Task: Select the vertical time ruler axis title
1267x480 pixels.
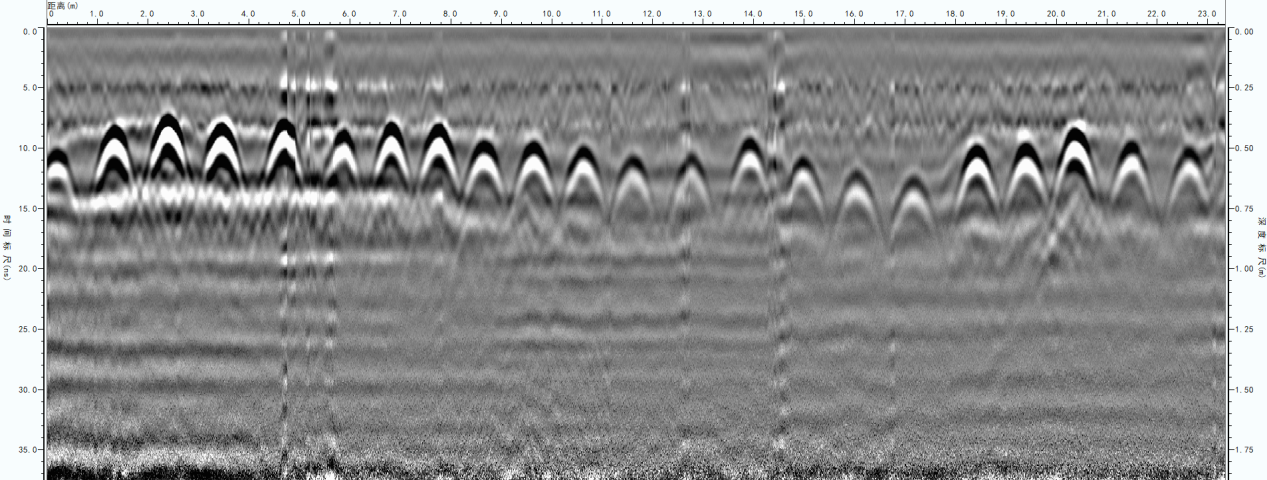Action: click(x=7, y=245)
